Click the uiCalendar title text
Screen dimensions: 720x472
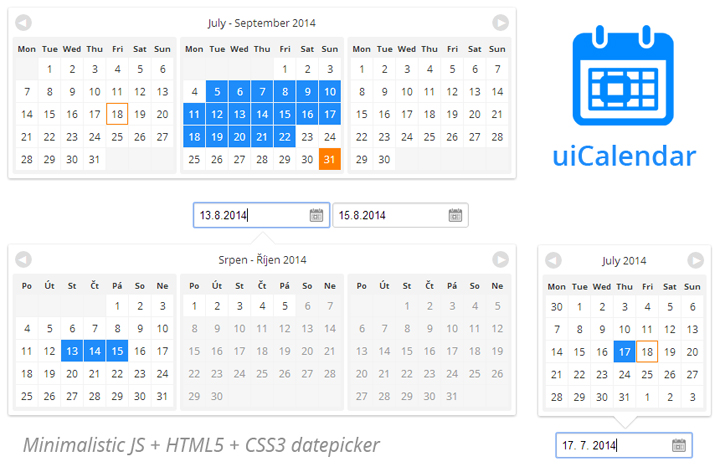click(x=624, y=156)
